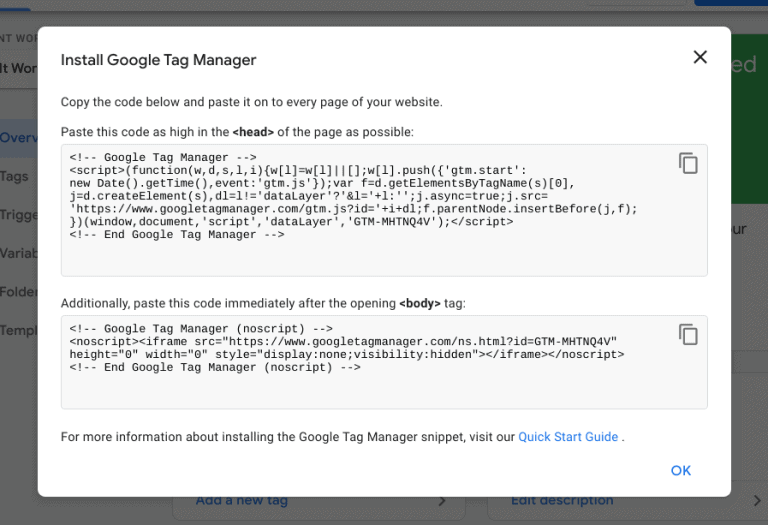Click 'Add a new tag' behind the dialog

[x=241, y=501]
